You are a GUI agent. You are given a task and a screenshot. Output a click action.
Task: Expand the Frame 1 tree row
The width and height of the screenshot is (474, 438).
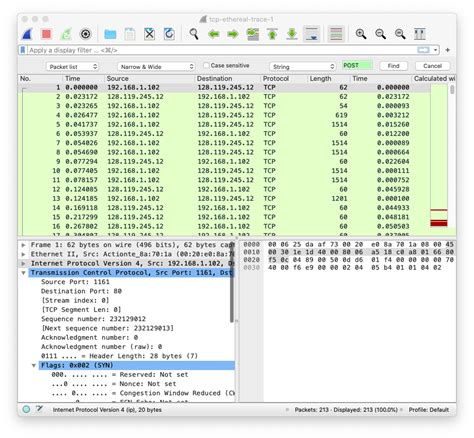pyautogui.click(x=23, y=245)
